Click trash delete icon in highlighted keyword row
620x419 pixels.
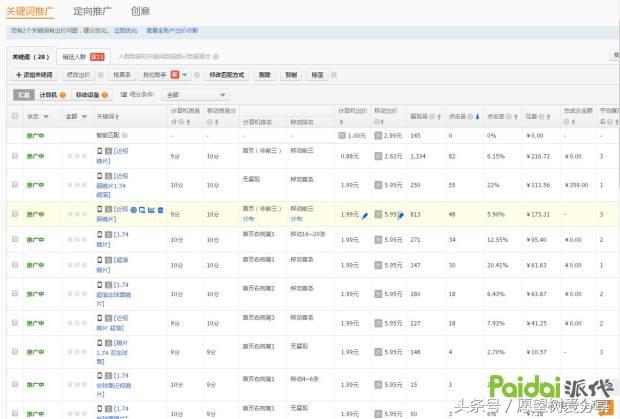(x=160, y=210)
